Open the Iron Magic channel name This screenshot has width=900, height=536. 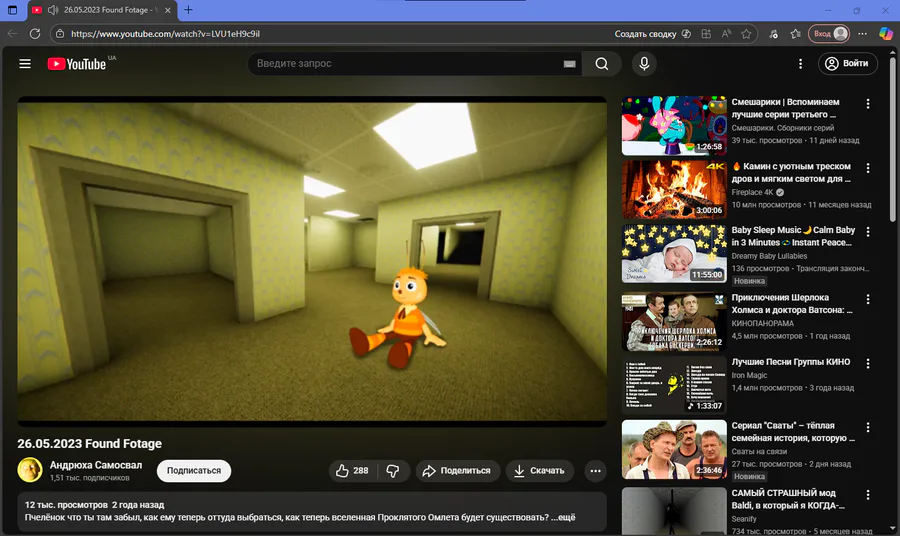coord(749,375)
